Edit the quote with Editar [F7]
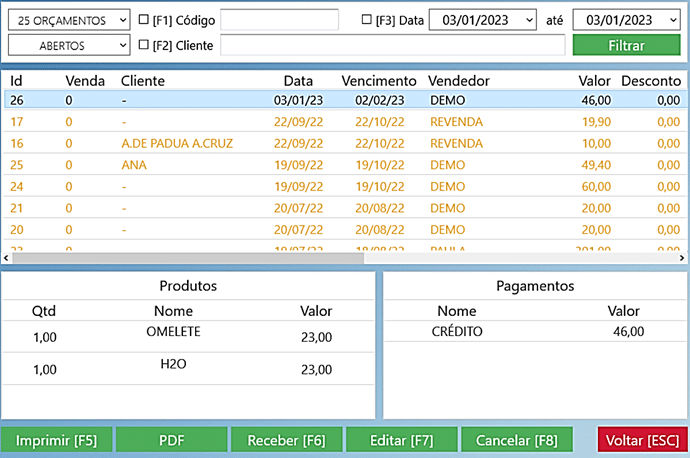The width and height of the screenshot is (690, 458). [401, 440]
